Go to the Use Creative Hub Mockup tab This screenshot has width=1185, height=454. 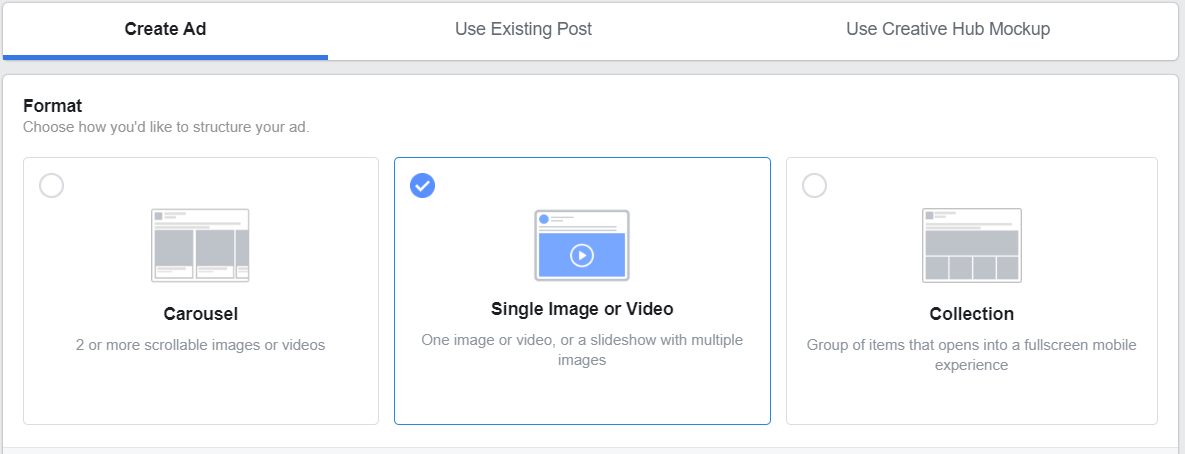click(x=948, y=29)
